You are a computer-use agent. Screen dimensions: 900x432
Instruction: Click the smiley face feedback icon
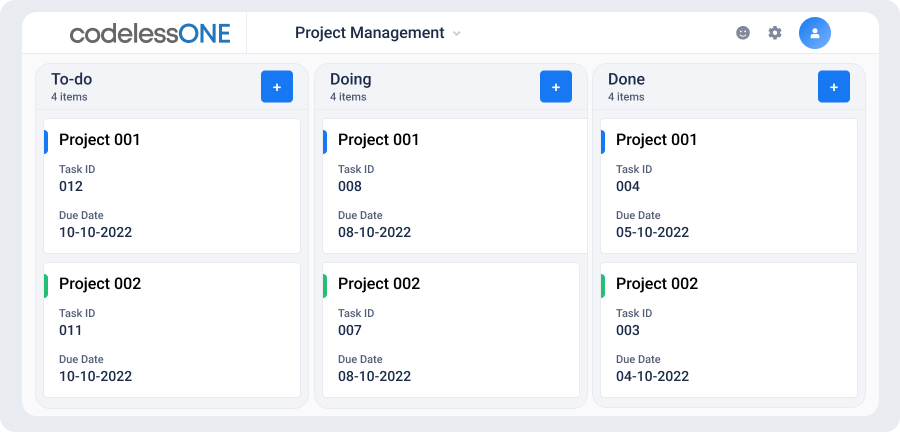[743, 33]
